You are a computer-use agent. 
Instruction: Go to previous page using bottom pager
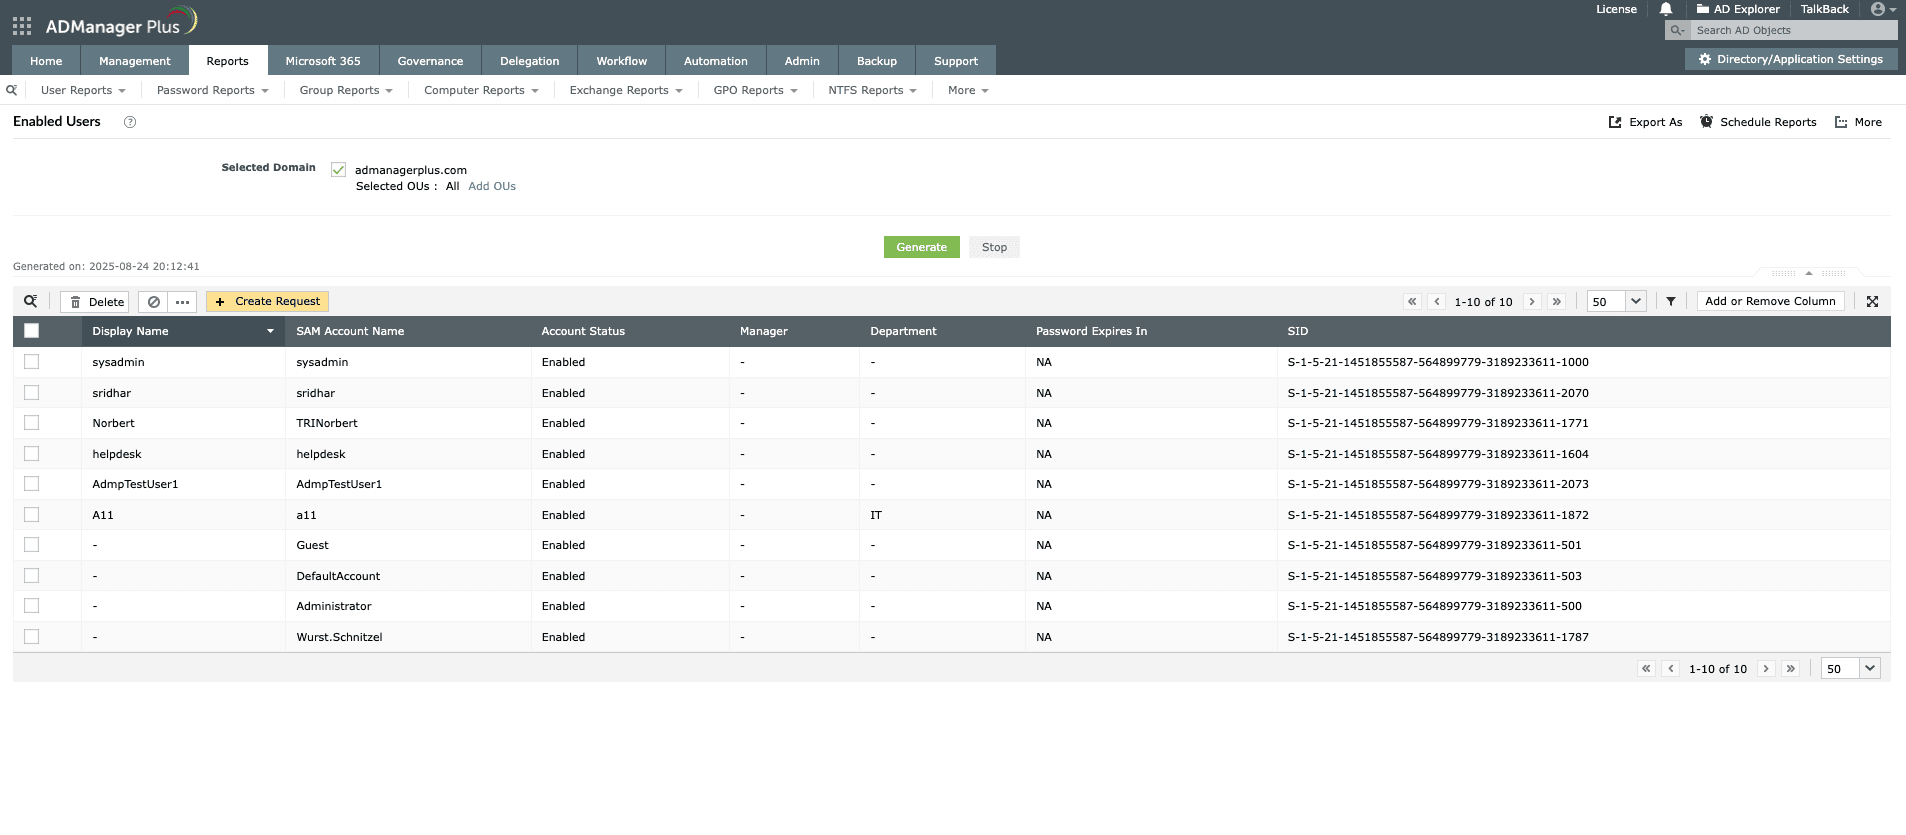pyautogui.click(x=1671, y=669)
